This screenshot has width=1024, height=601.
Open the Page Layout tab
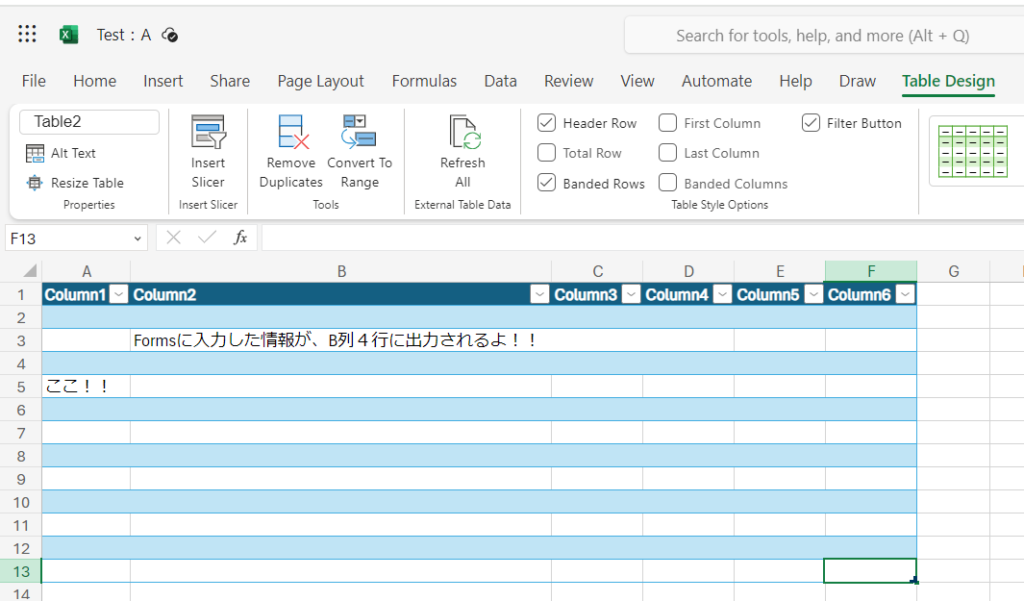coord(320,81)
